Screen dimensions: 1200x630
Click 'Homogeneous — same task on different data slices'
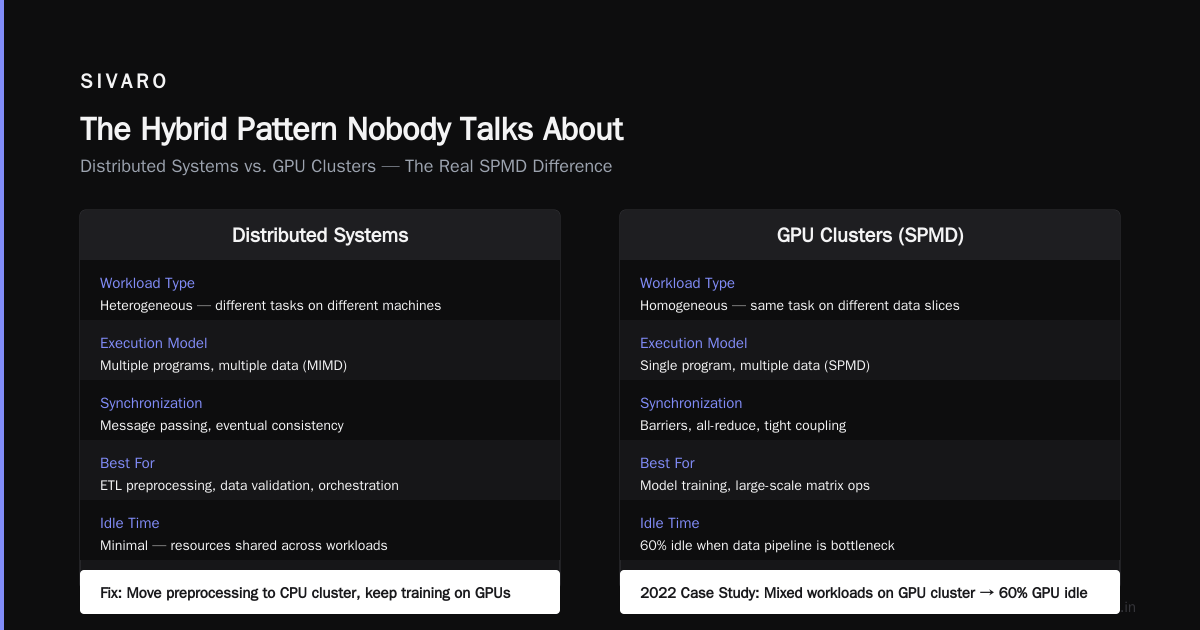point(800,305)
